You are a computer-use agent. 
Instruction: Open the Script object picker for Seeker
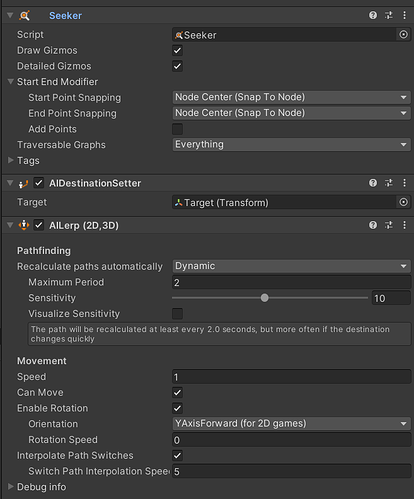(403, 35)
